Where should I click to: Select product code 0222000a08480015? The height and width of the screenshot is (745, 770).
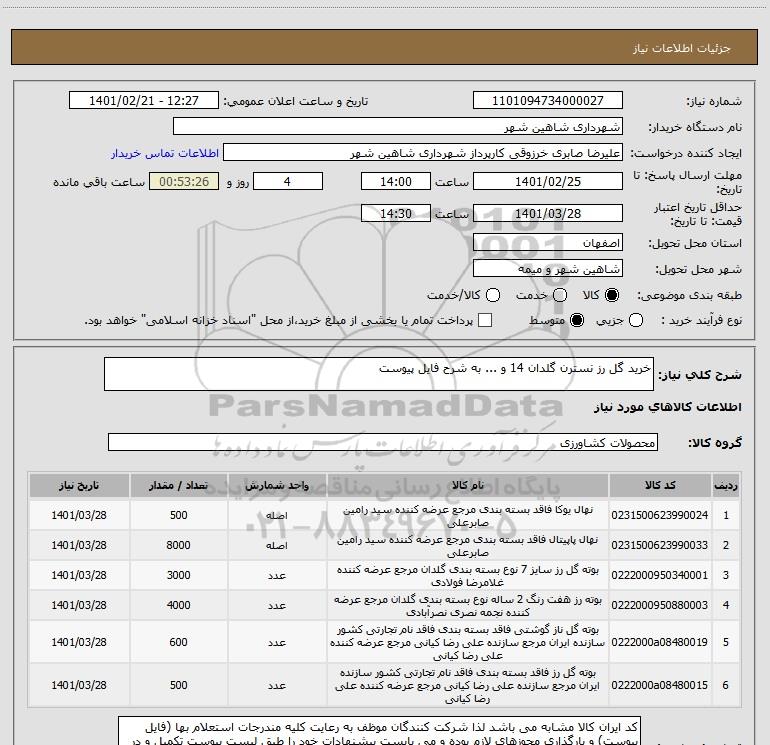(660, 685)
